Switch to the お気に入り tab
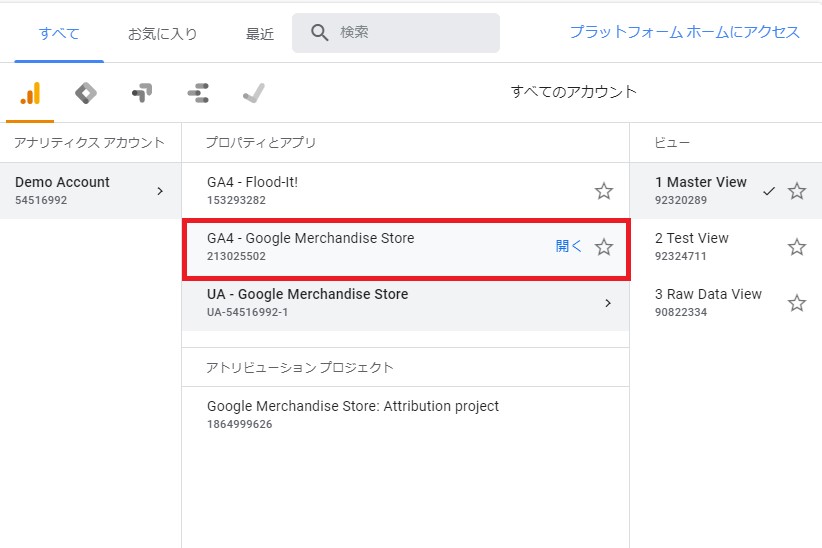The height and width of the screenshot is (548, 822). tap(163, 34)
